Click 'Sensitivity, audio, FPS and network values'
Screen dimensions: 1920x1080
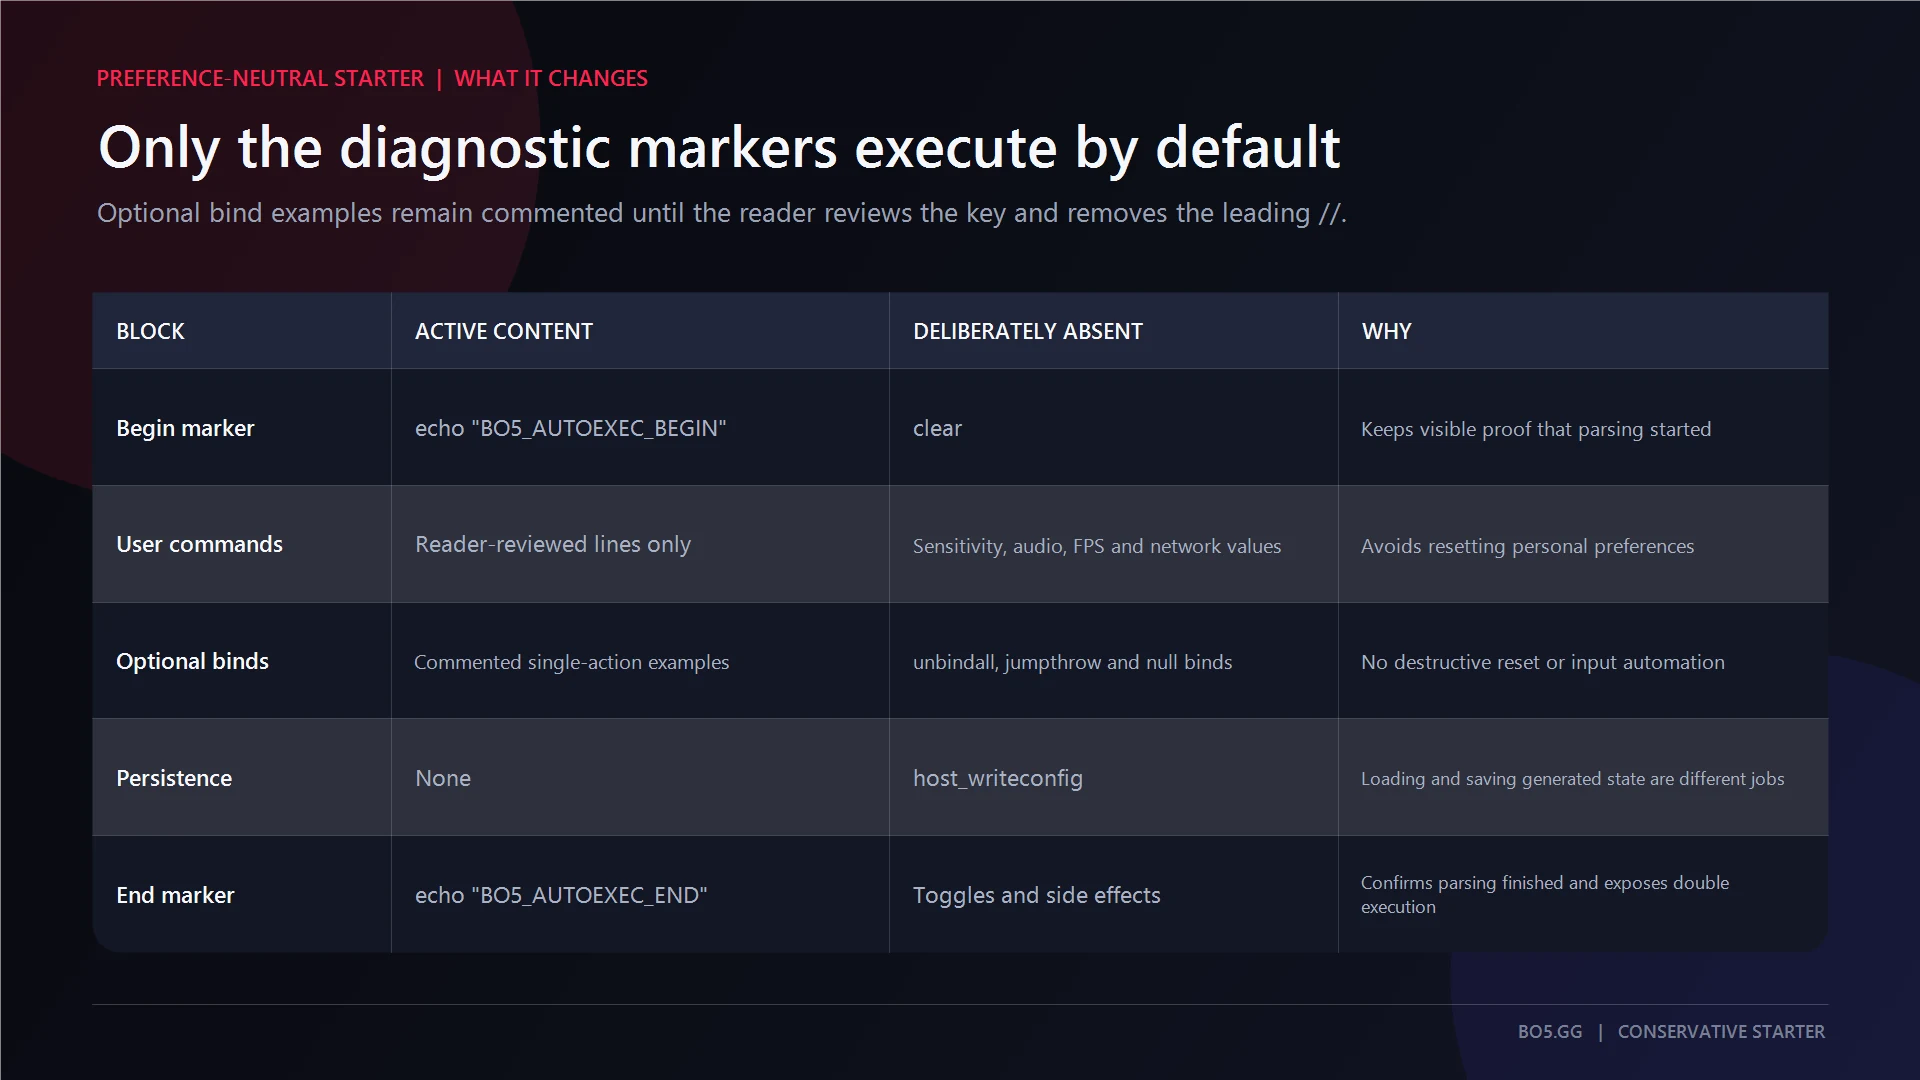click(1097, 546)
